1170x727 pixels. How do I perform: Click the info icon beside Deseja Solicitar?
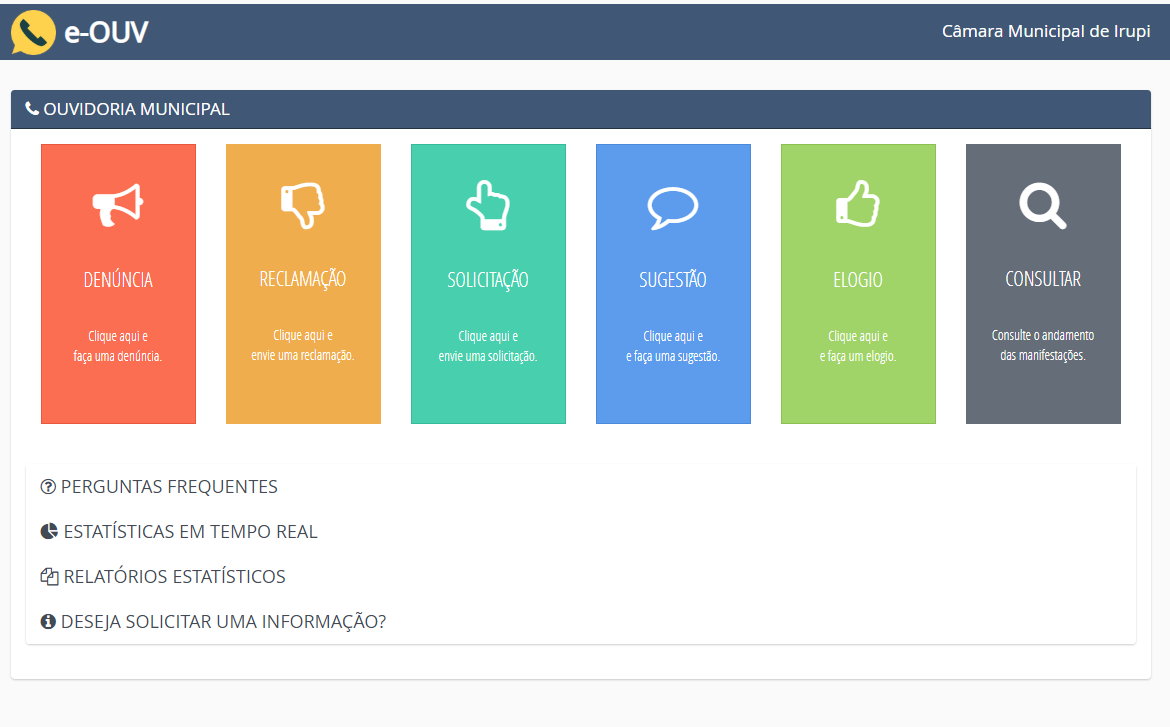48,622
